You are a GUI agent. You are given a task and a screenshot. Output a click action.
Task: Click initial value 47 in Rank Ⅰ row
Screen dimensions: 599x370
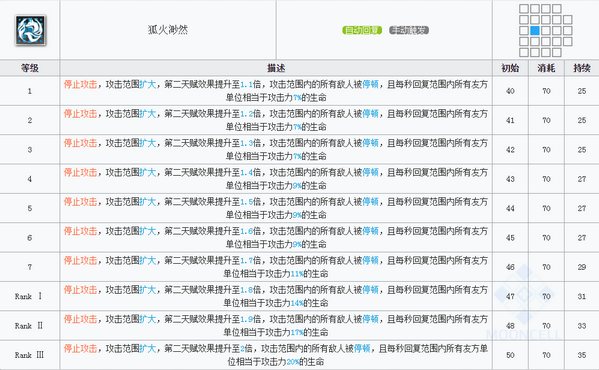tap(510, 296)
